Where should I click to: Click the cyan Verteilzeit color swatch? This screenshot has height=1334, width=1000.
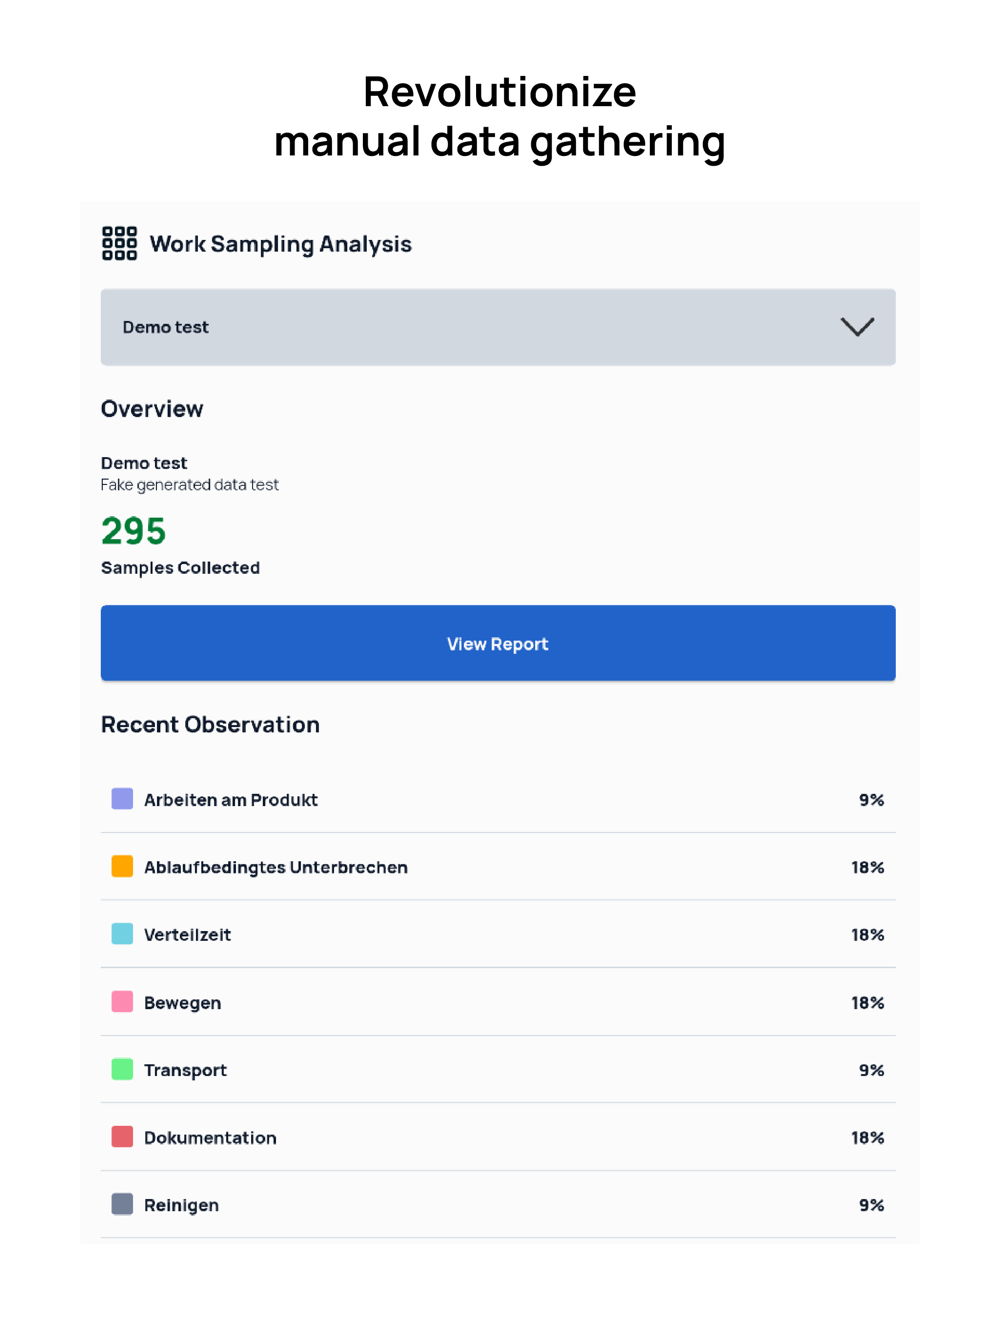pyautogui.click(x=122, y=934)
